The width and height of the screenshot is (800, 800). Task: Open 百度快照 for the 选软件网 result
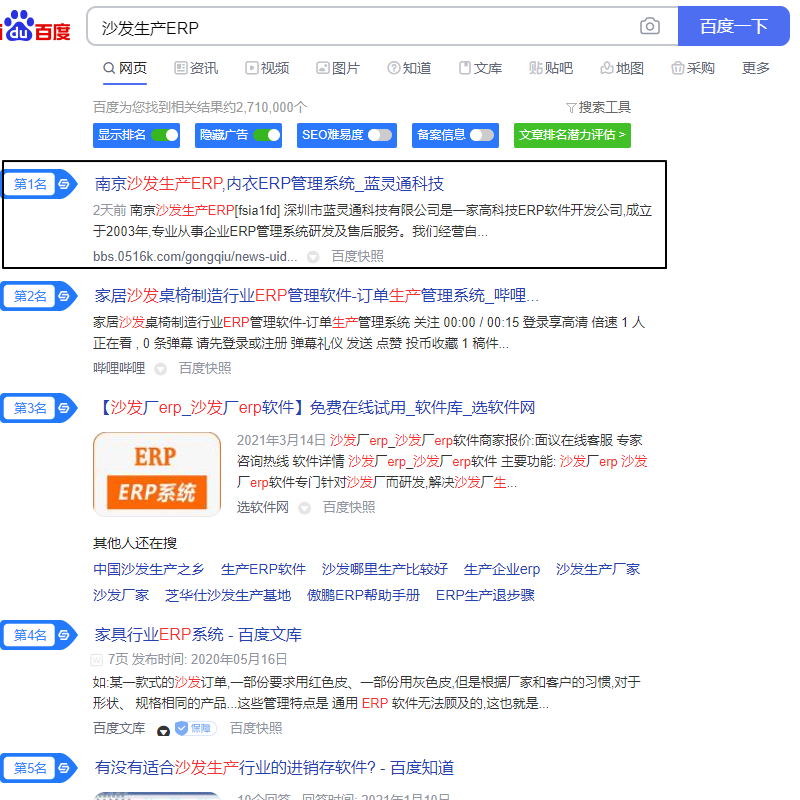click(349, 507)
